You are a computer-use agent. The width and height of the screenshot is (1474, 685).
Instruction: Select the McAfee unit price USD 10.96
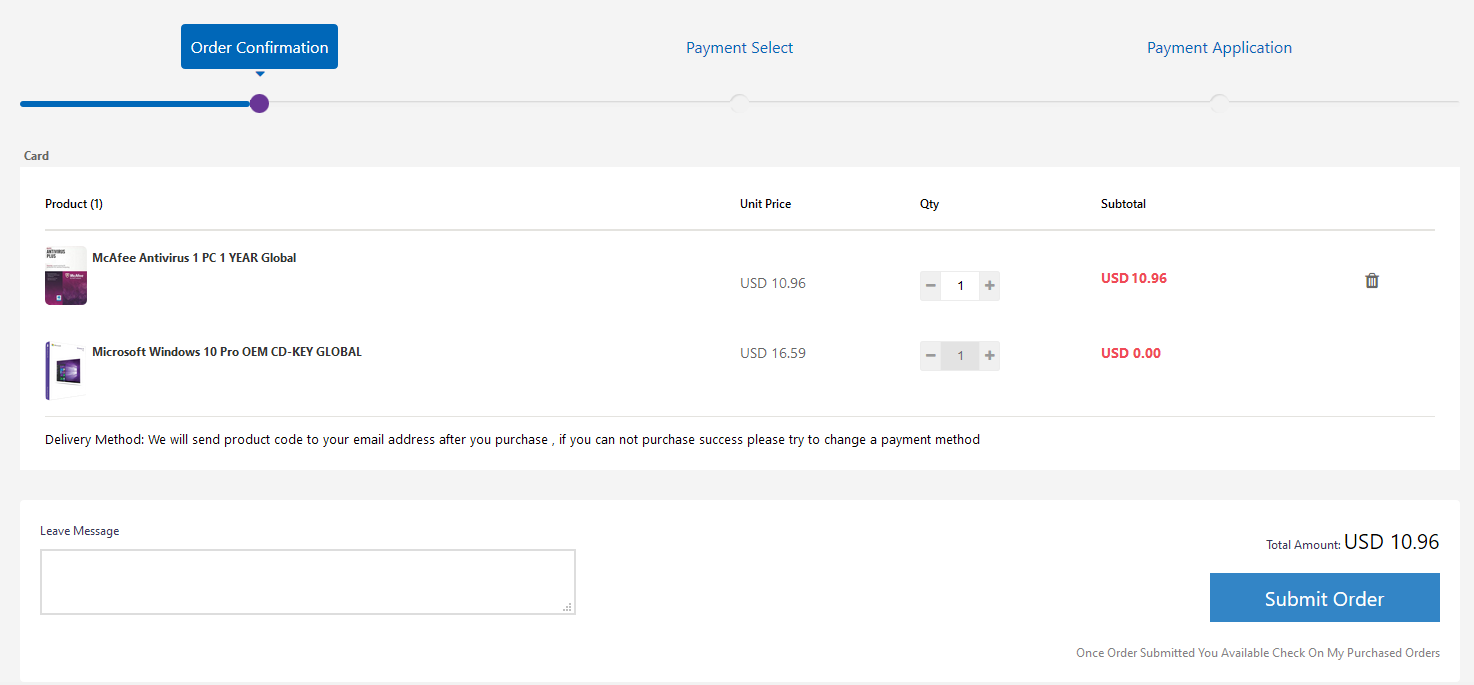tap(773, 283)
